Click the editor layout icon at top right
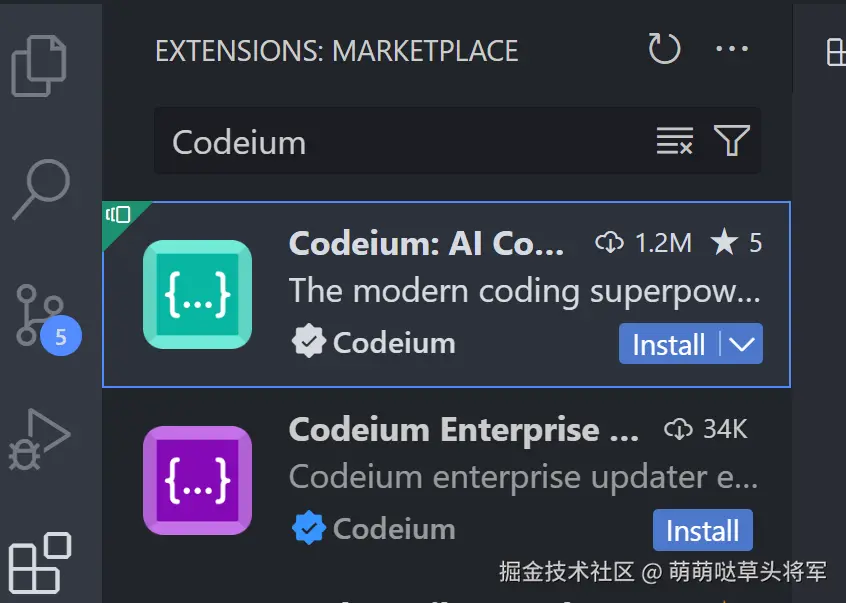 click(836, 52)
